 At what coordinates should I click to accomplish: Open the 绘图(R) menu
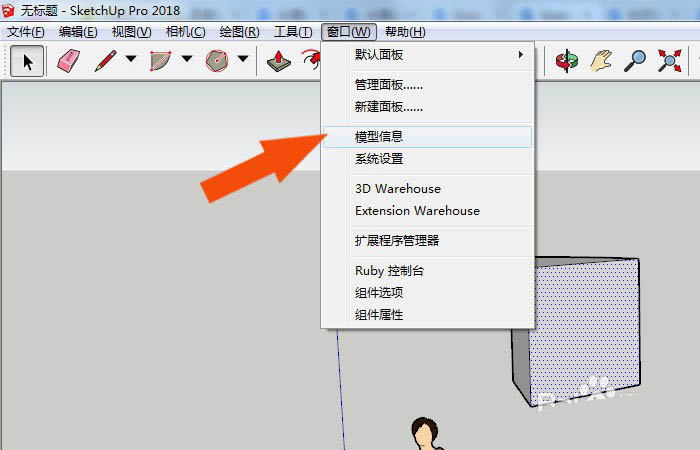point(239,32)
